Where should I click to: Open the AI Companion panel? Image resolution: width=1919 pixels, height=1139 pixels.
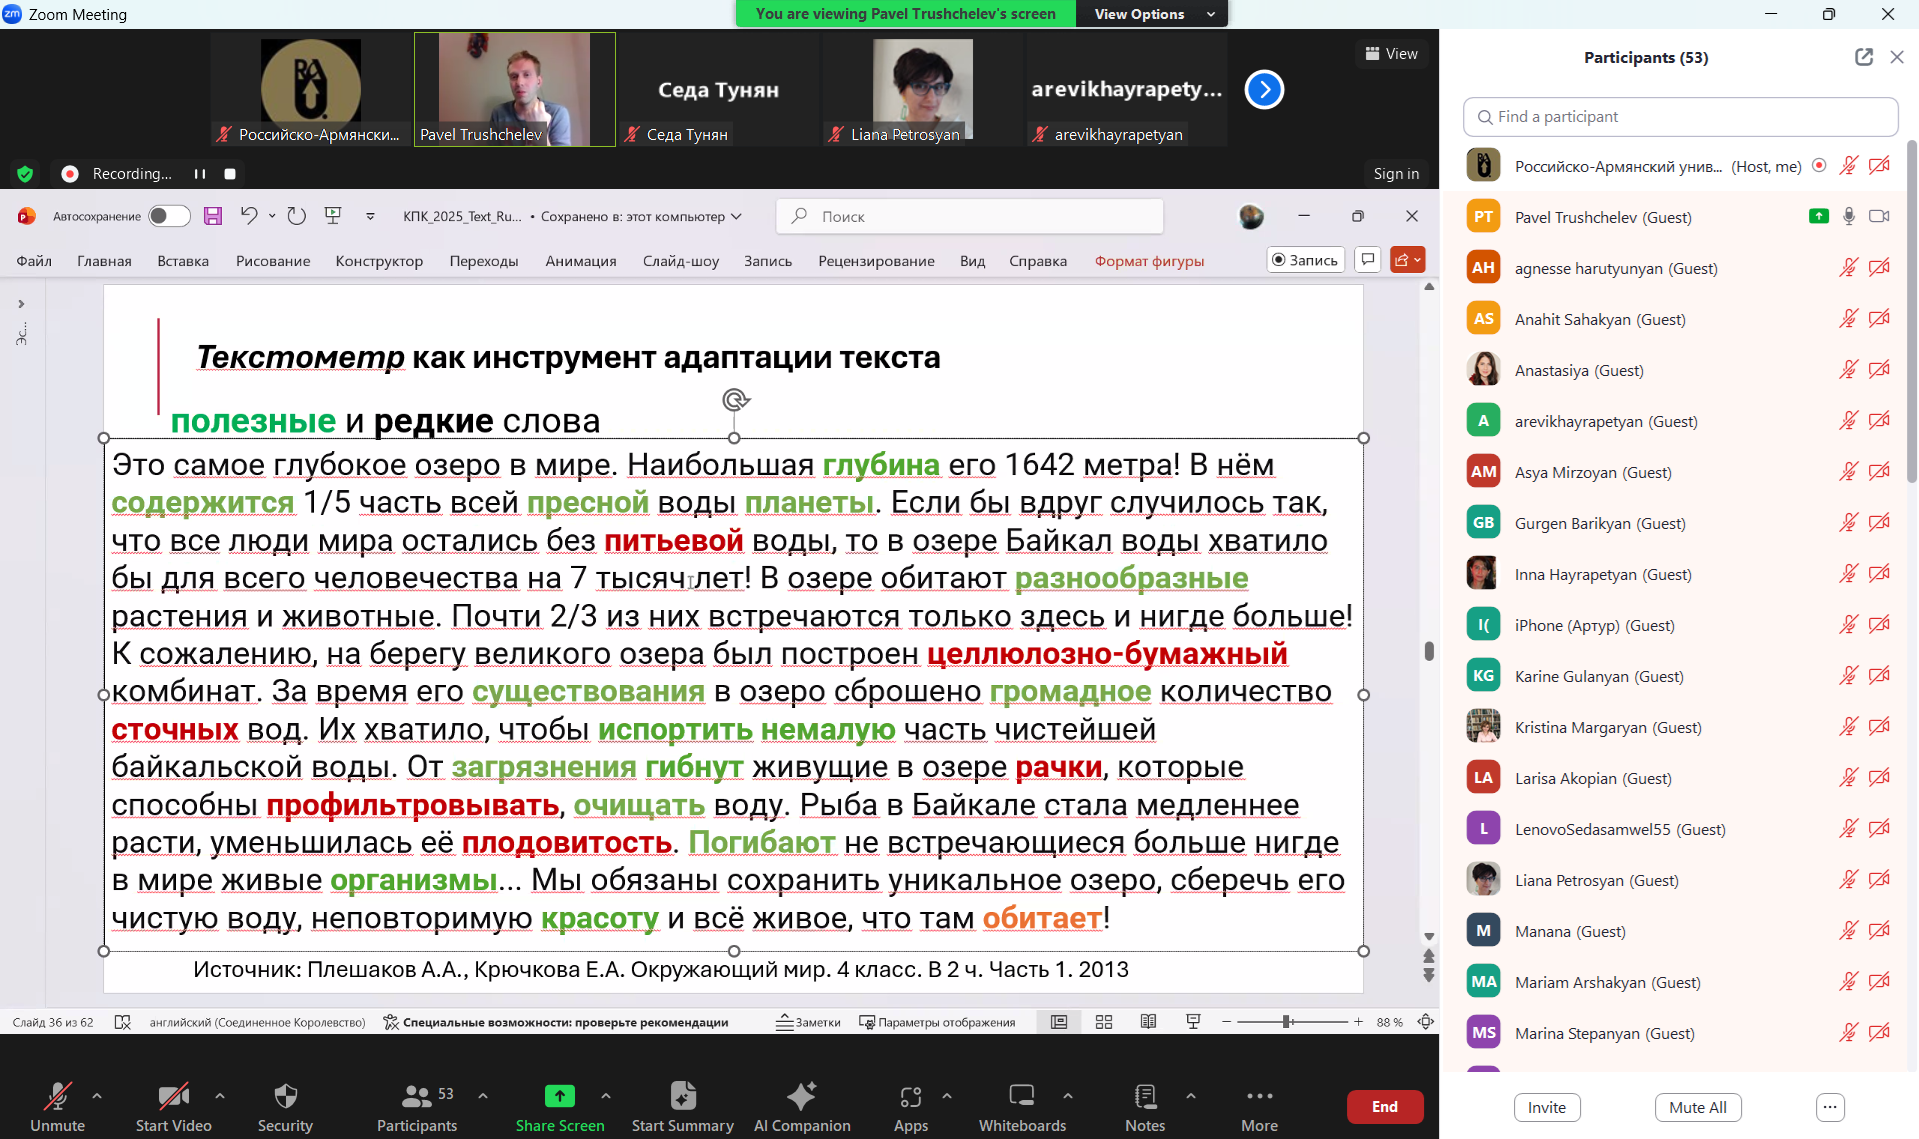(x=801, y=1106)
